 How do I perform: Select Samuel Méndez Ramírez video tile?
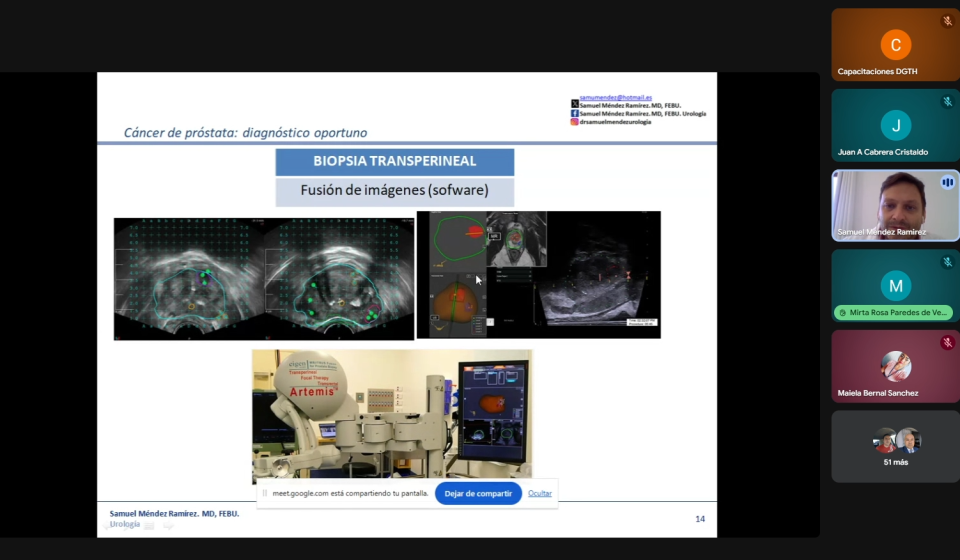[893, 203]
